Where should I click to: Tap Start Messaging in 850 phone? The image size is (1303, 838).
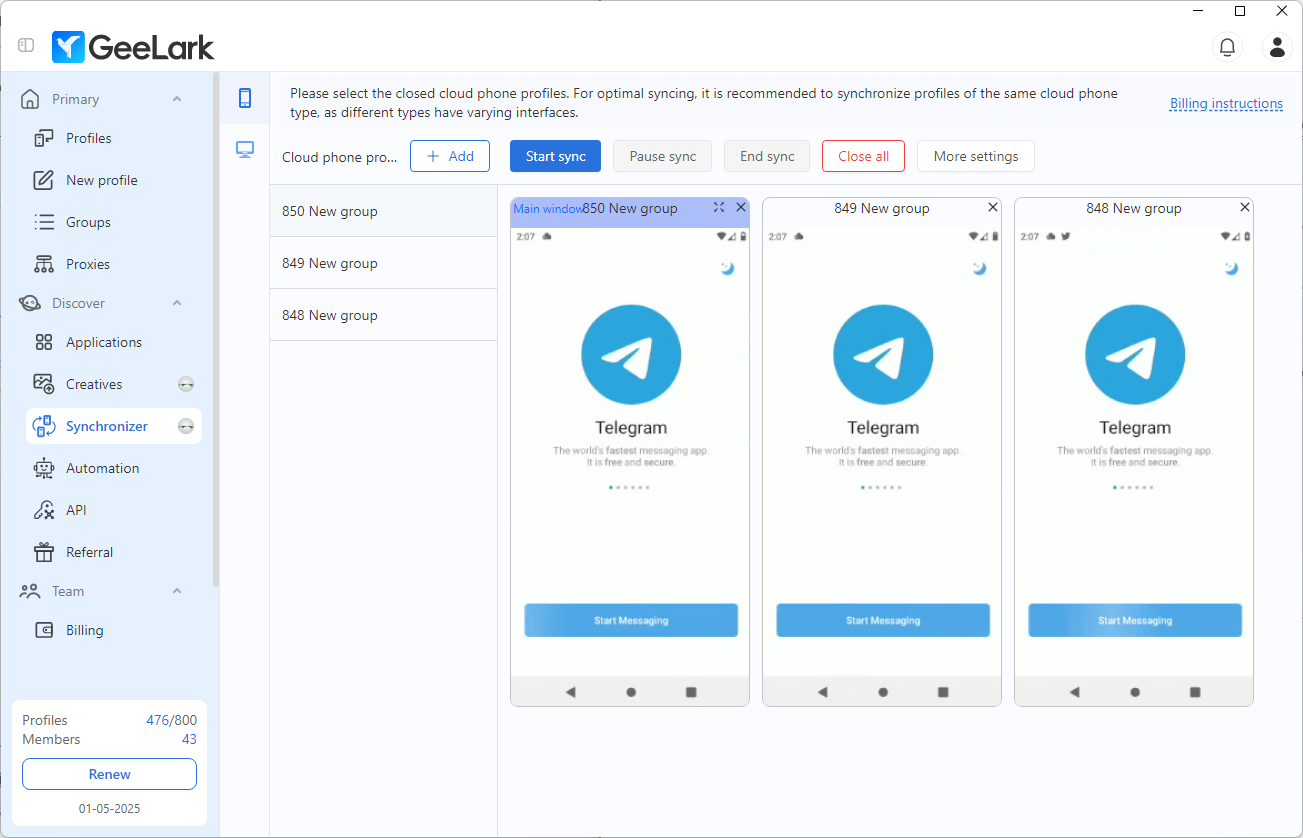(x=631, y=620)
